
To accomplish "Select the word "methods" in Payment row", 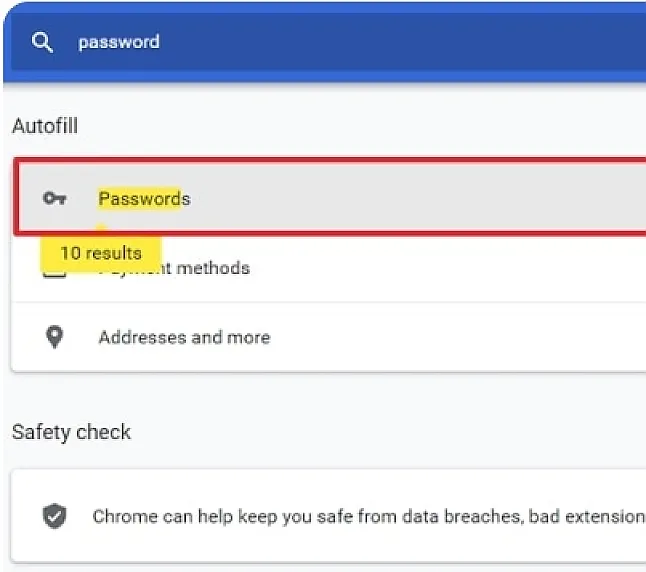I will point(213,268).
